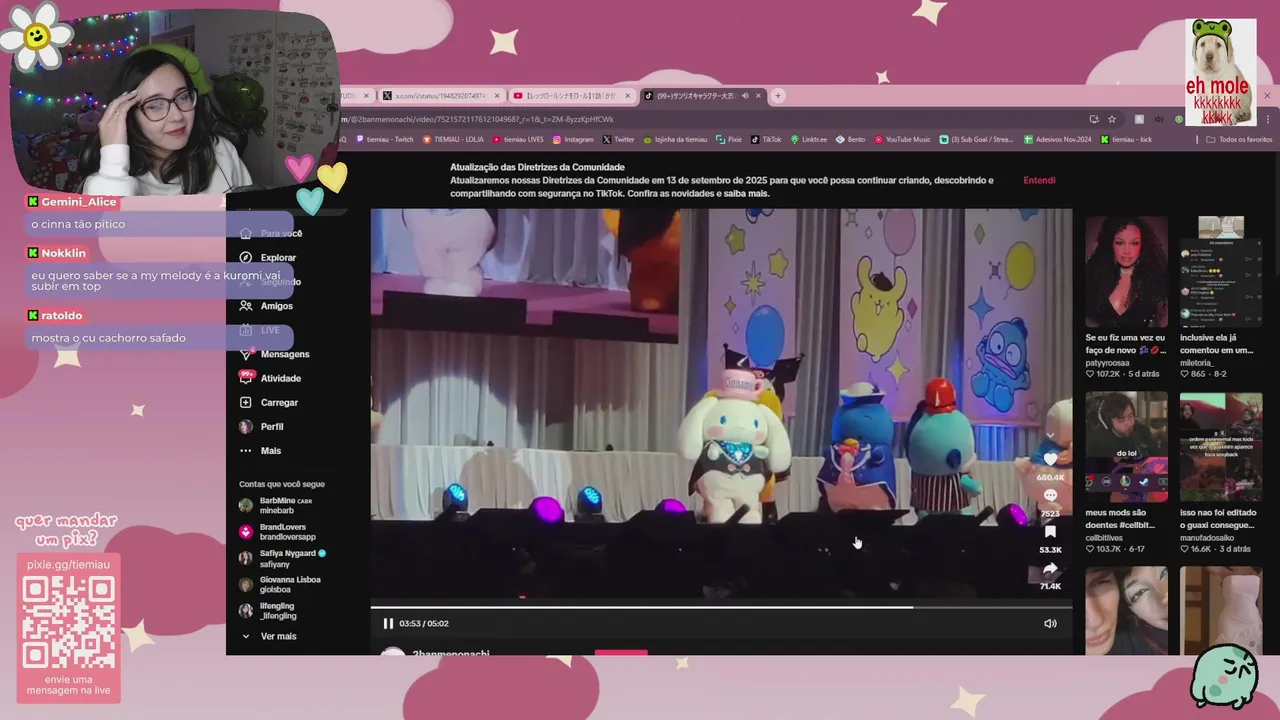
Task: Click the Atividade inbox icon with 99+ badge
Action: 246,377
